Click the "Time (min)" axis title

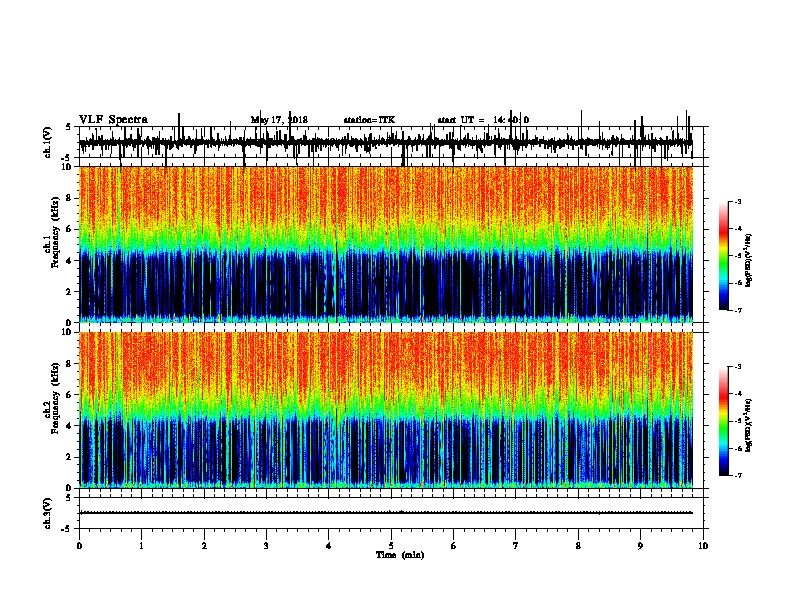tap(400, 555)
